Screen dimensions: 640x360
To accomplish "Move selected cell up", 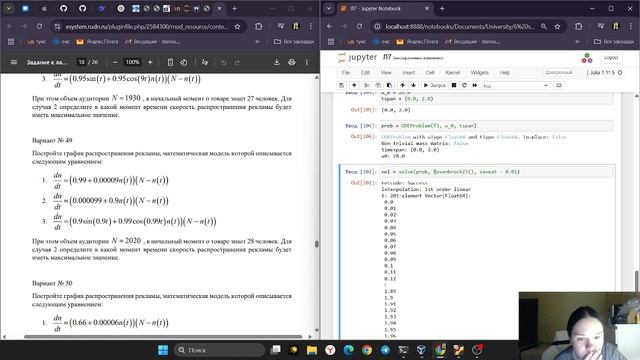I will 402,85.
